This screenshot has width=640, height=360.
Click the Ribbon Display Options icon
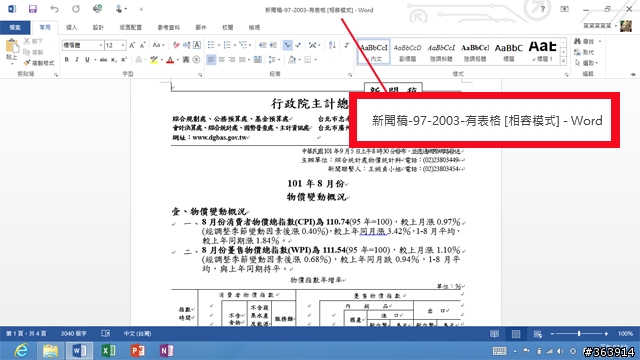564,9
